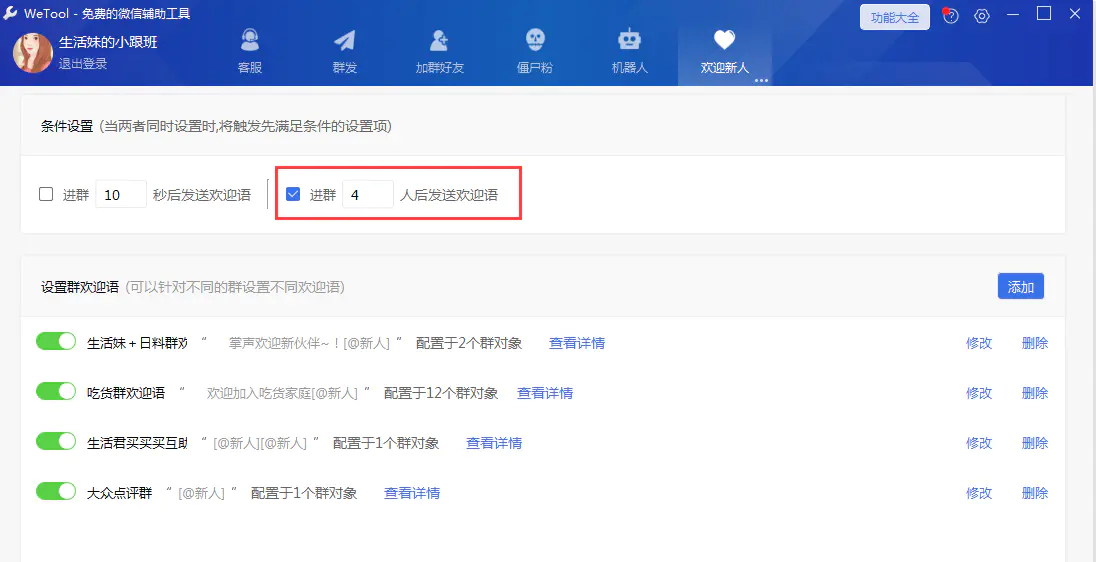Image resolution: width=1096 pixels, height=562 pixels.
Task: Open the 功能大全 button
Action: [894, 17]
